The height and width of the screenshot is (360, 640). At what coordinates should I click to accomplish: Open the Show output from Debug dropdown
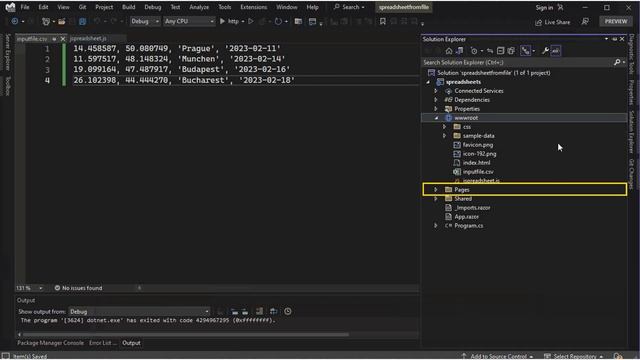(x=139, y=311)
